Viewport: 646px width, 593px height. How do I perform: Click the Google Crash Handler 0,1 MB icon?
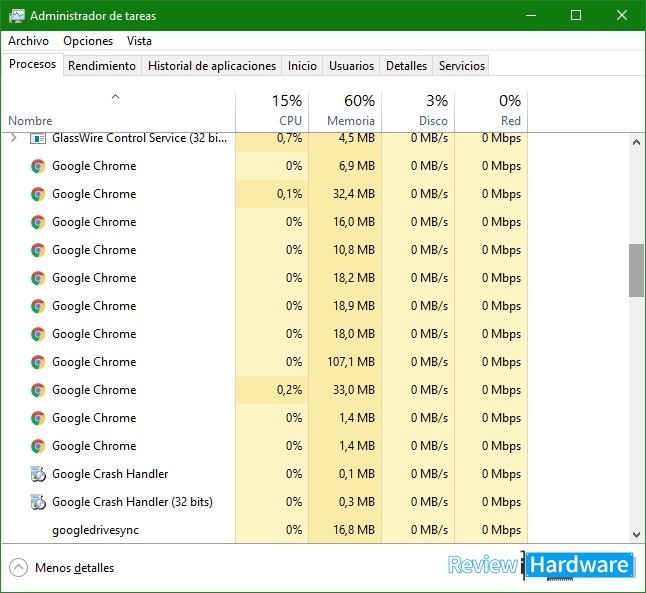pos(38,474)
